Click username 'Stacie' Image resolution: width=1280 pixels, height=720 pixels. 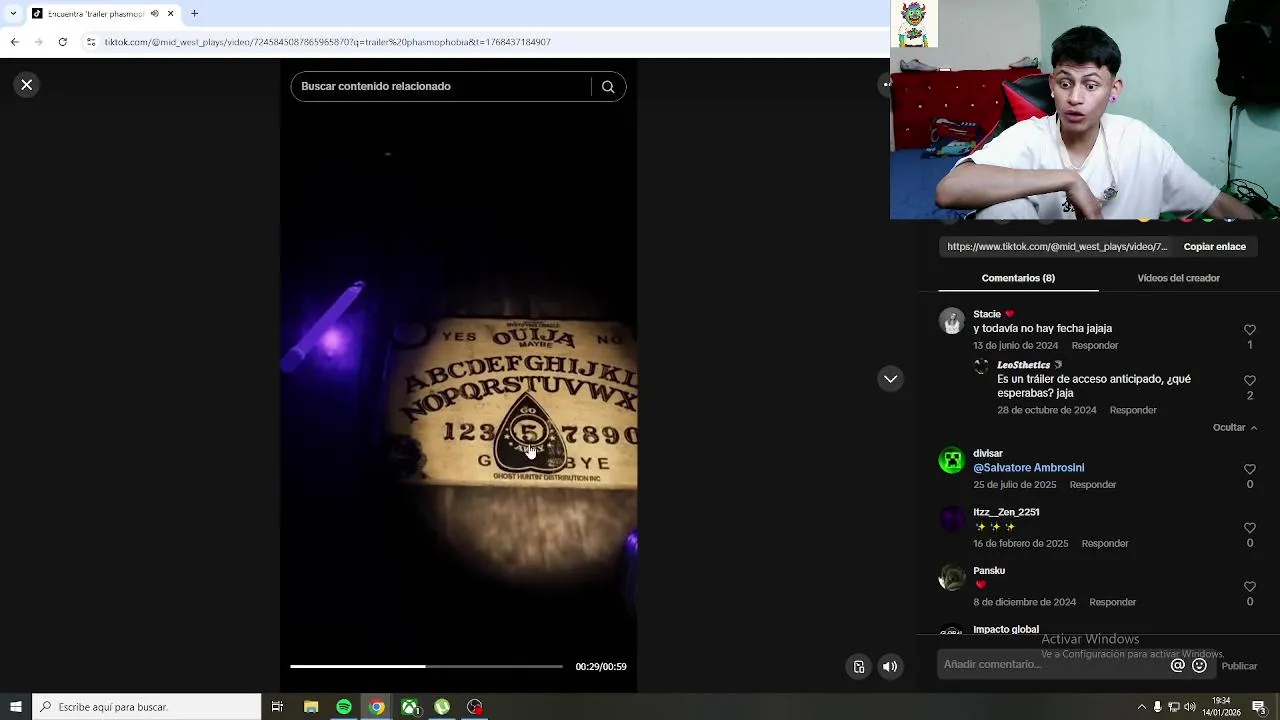click(987, 314)
